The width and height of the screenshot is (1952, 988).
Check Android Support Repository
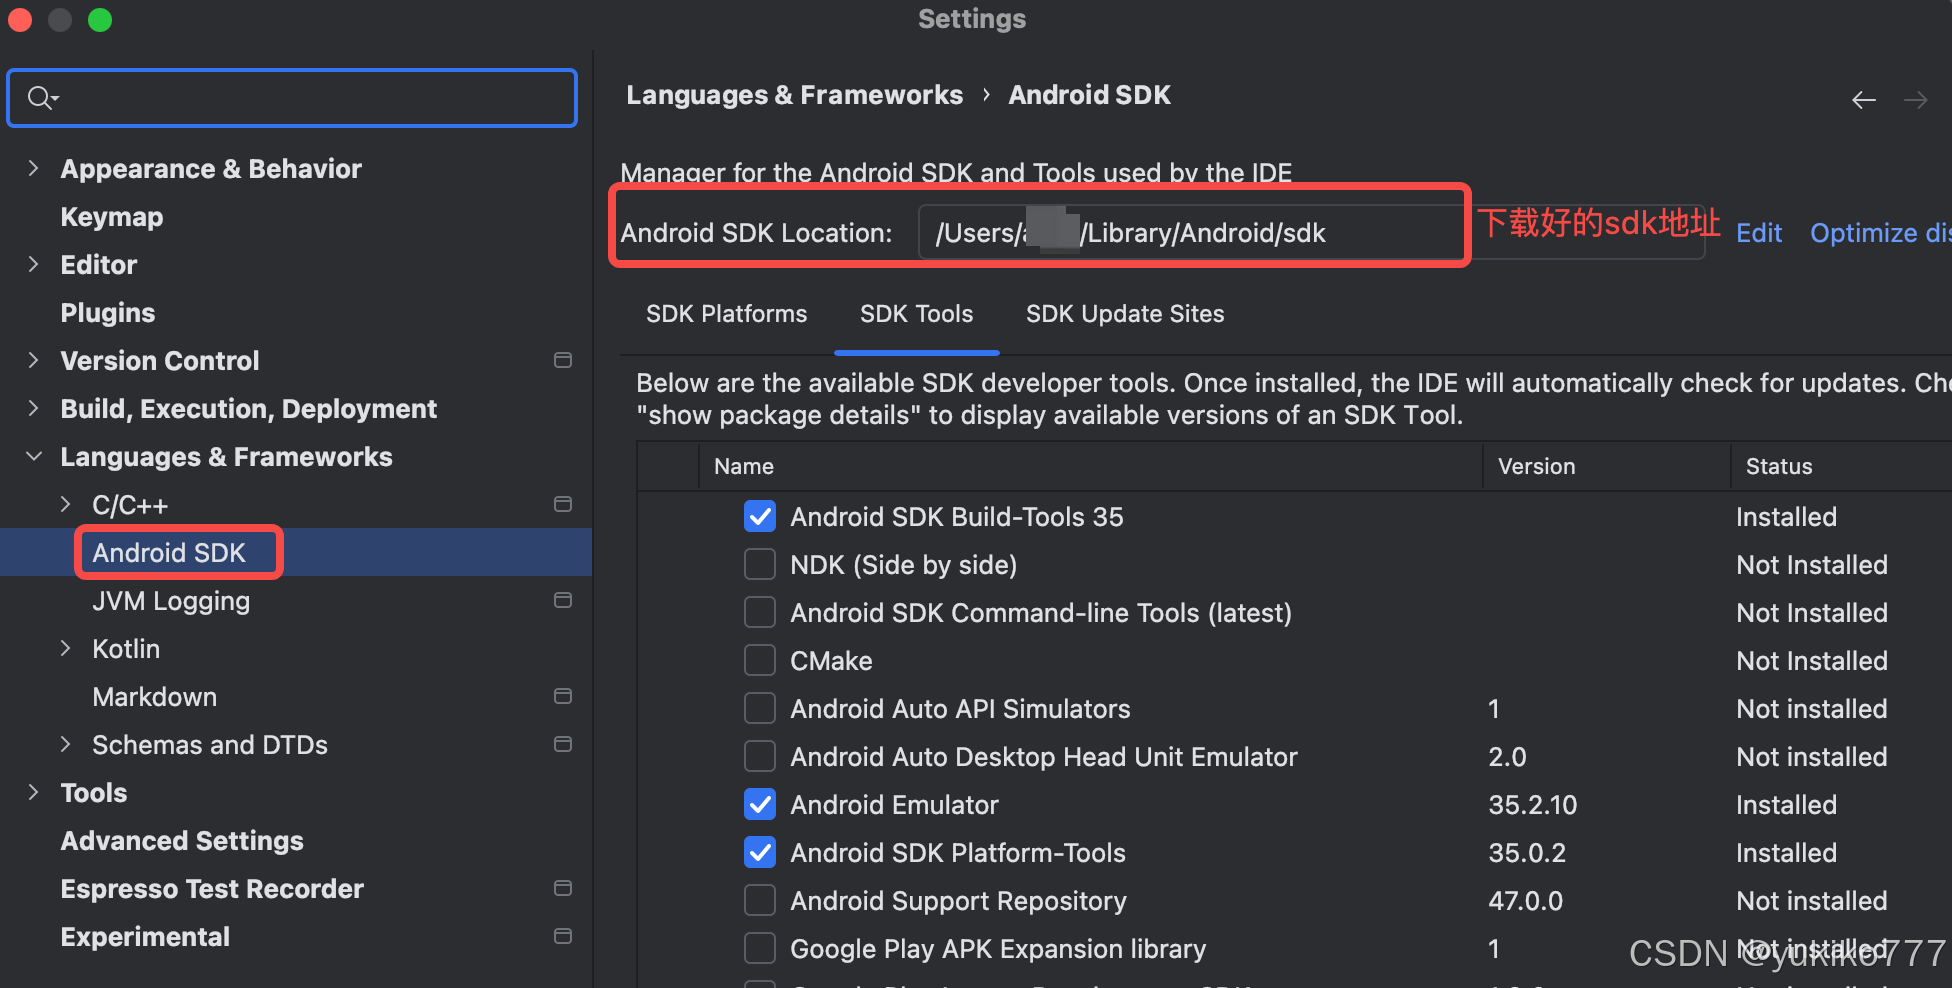click(x=760, y=900)
